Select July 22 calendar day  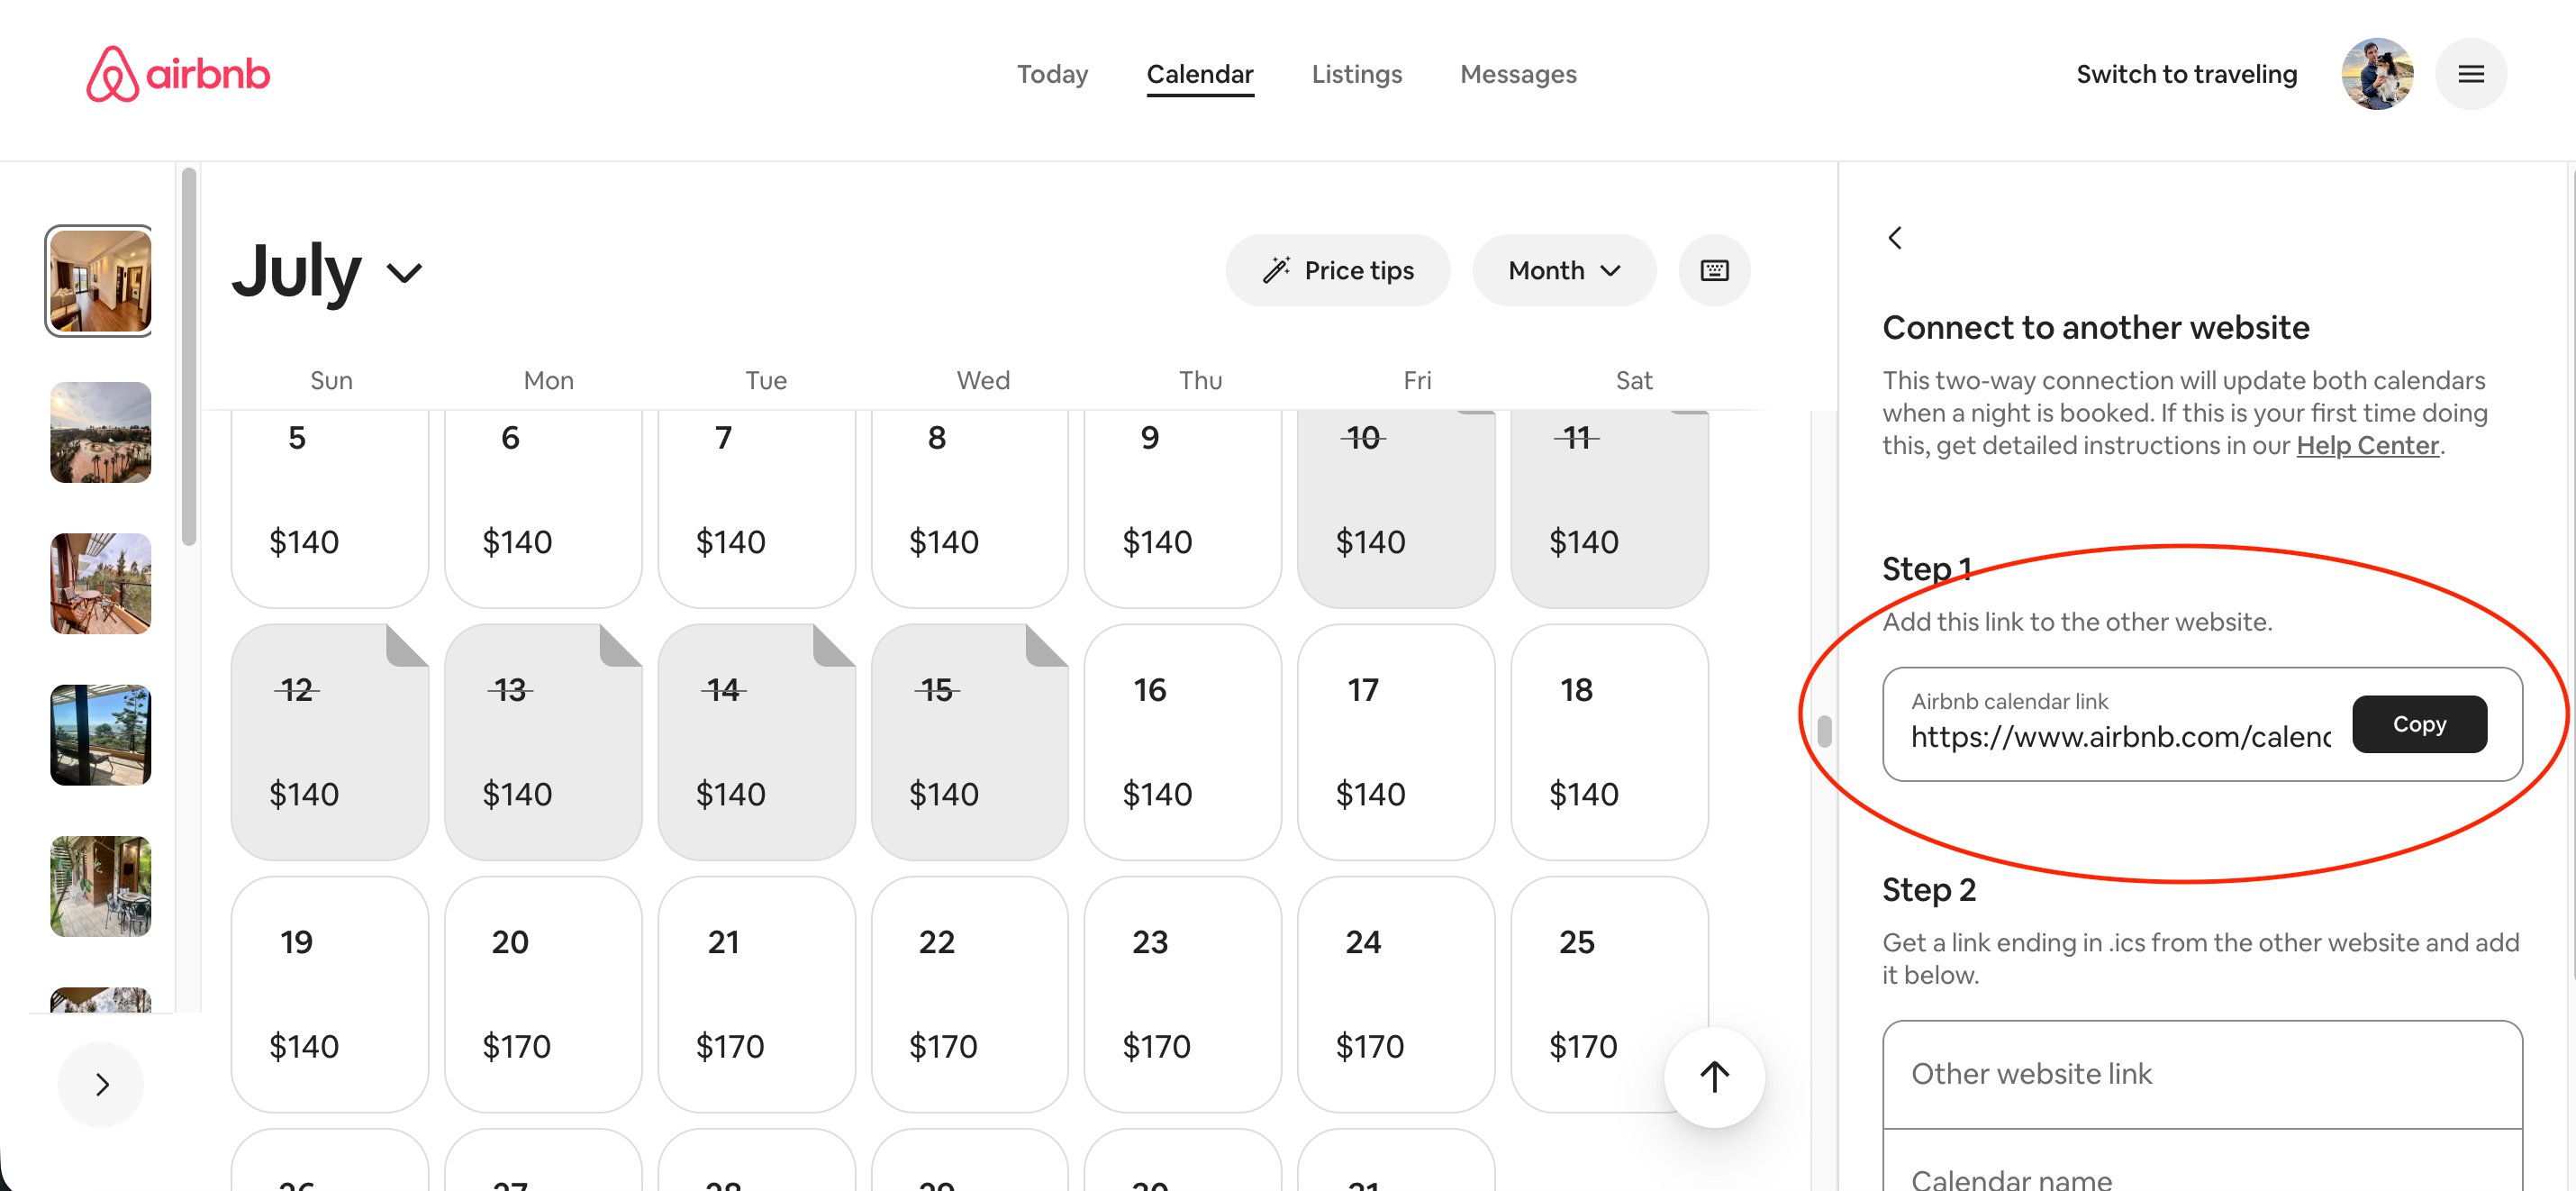(x=969, y=994)
